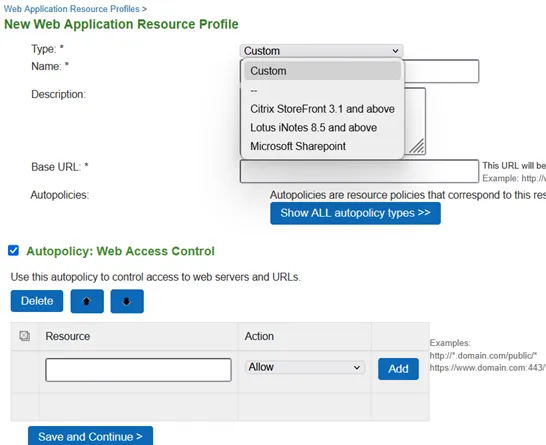Viewport: 546px width, 445px height.
Task: Click example text http://*.domain.com/public/*
Action: point(483,356)
